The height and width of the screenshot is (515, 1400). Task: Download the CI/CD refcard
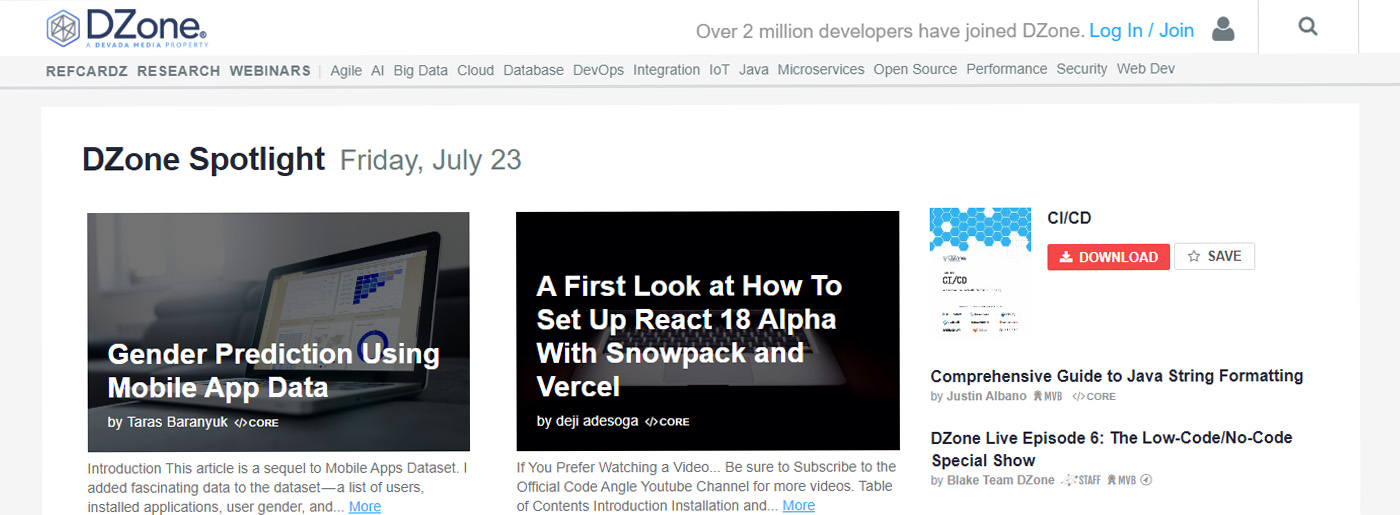tap(1108, 257)
